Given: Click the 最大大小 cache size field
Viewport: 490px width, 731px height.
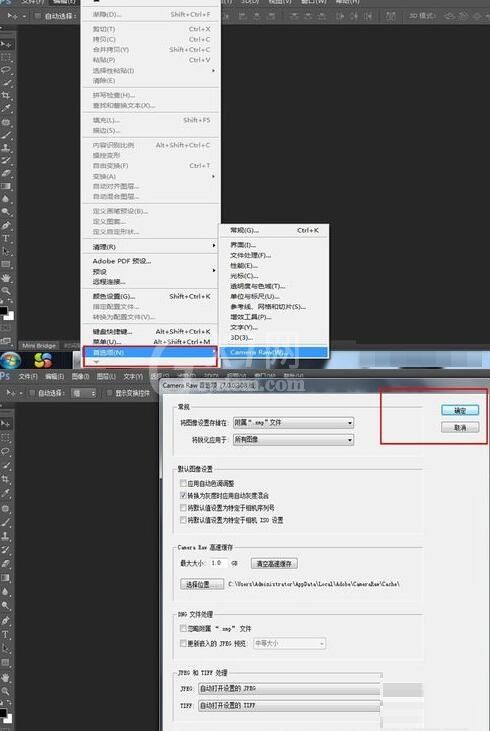Looking at the screenshot, I should 218,563.
